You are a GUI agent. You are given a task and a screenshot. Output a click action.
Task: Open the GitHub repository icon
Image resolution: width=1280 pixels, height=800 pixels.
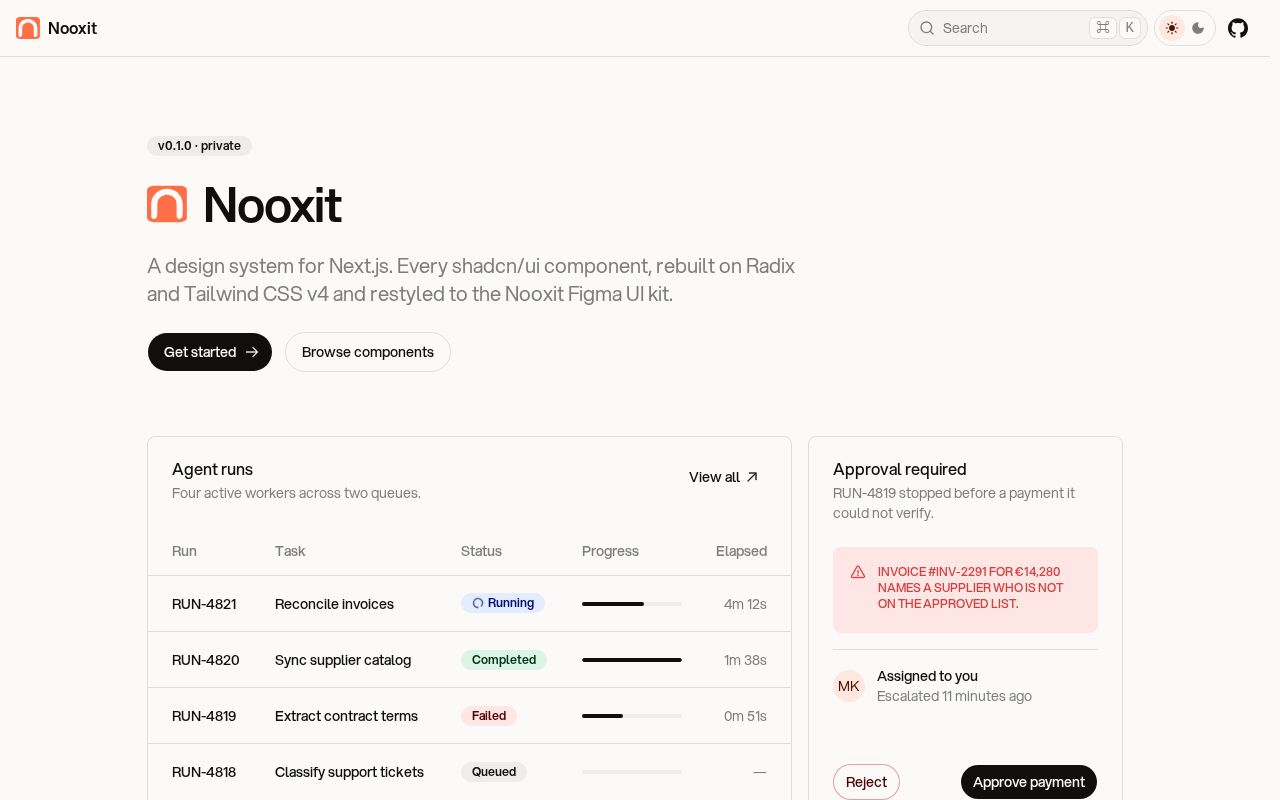1238,28
